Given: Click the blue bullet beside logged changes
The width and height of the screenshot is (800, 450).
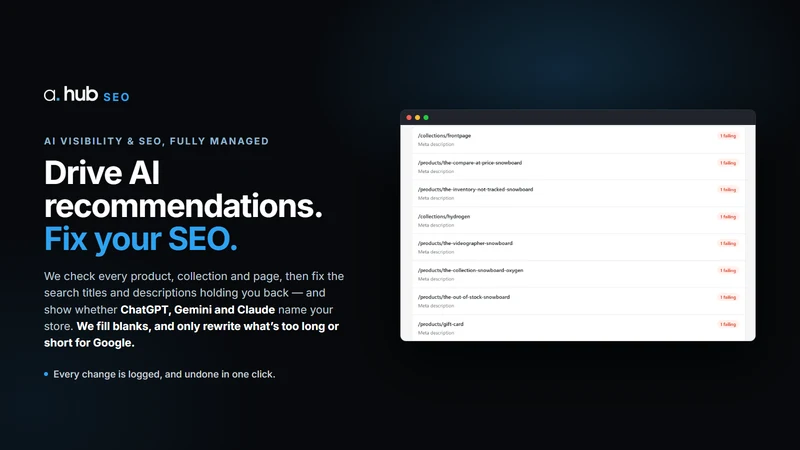Looking at the screenshot, I should click(46, 374).
